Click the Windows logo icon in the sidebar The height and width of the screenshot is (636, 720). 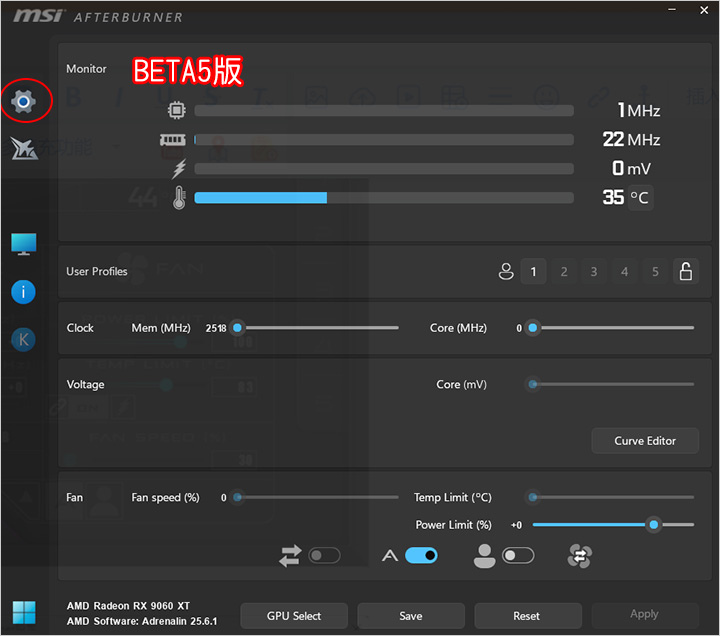click(24, 612)
